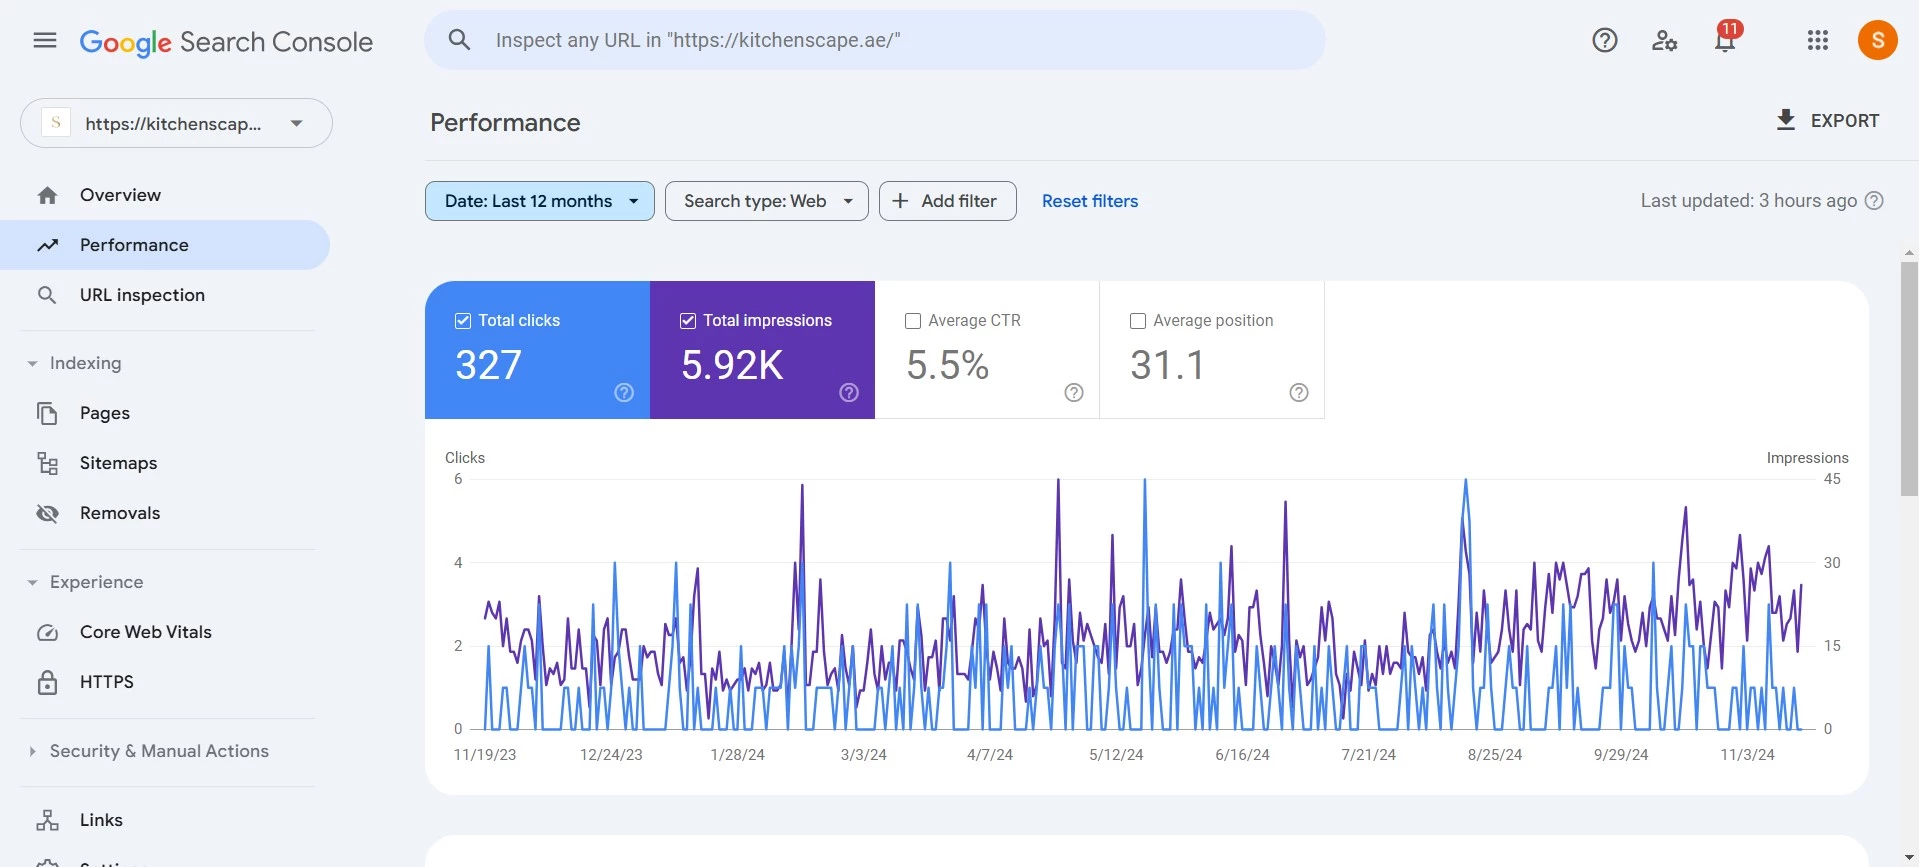This screenshot has height=867, width=1919.
Task: Show help for Average CTR metric
Action: point(1074,393)
